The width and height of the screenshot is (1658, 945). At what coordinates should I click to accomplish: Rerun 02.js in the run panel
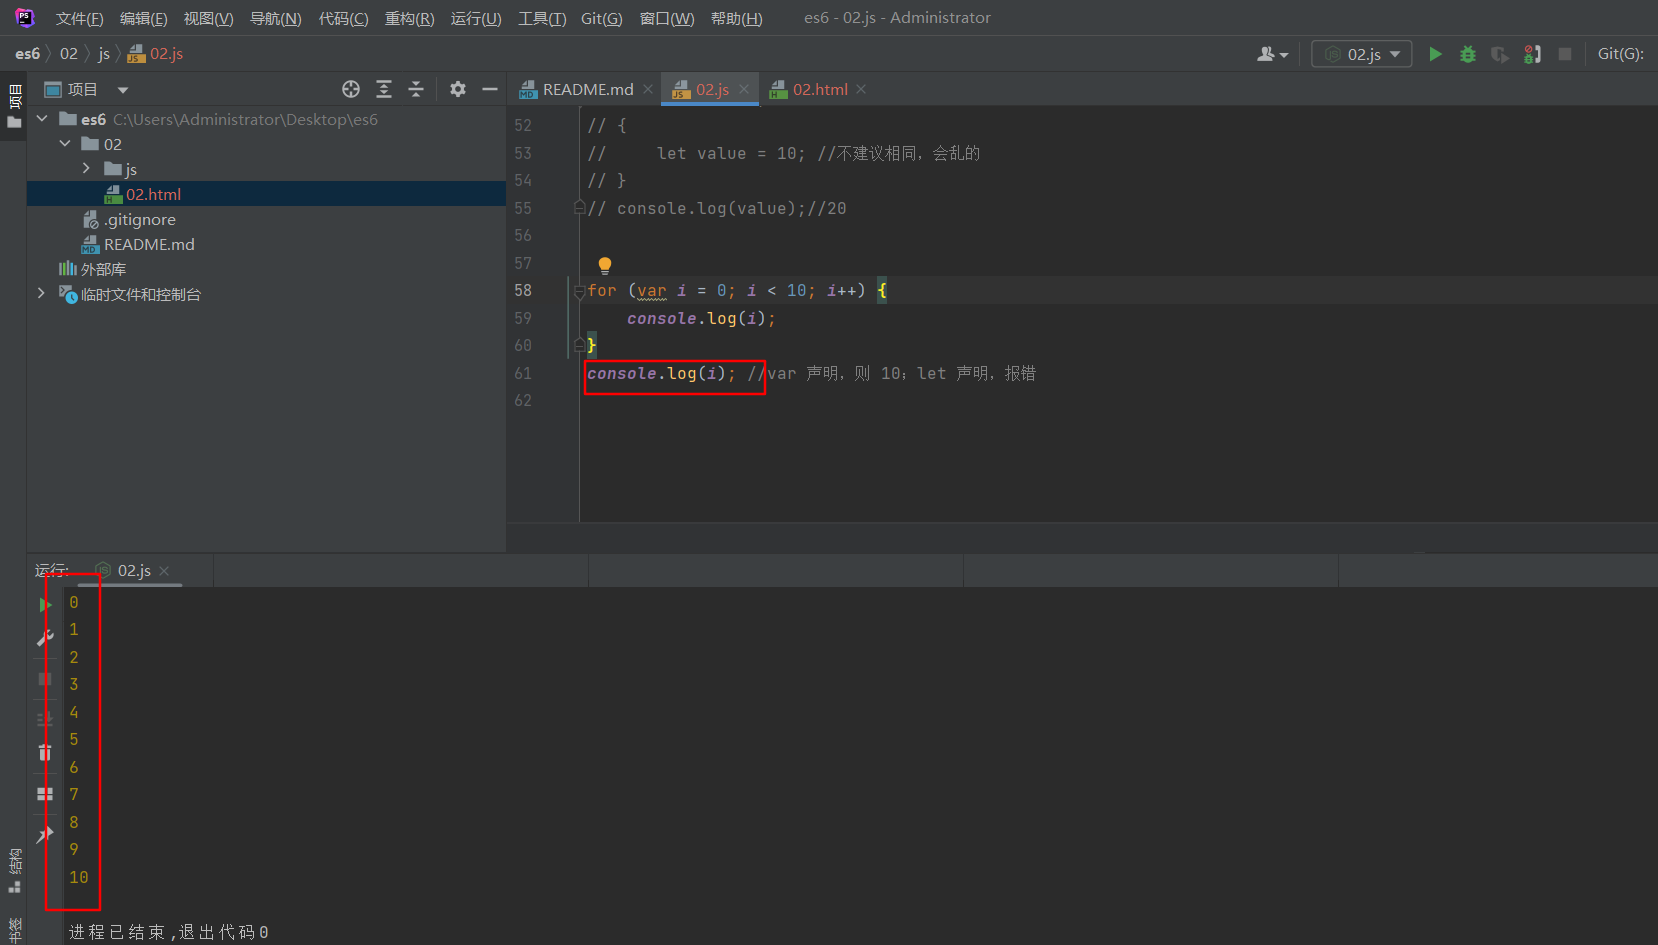tap(45, 605)
